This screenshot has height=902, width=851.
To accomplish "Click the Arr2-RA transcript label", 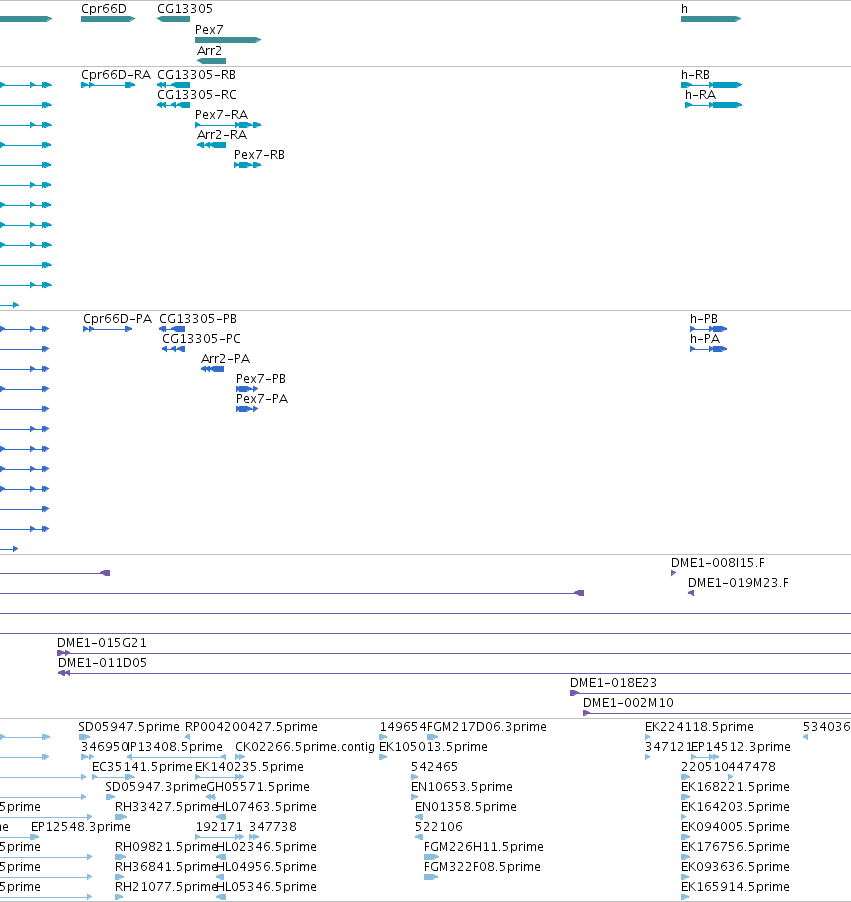I will [222, 135].
